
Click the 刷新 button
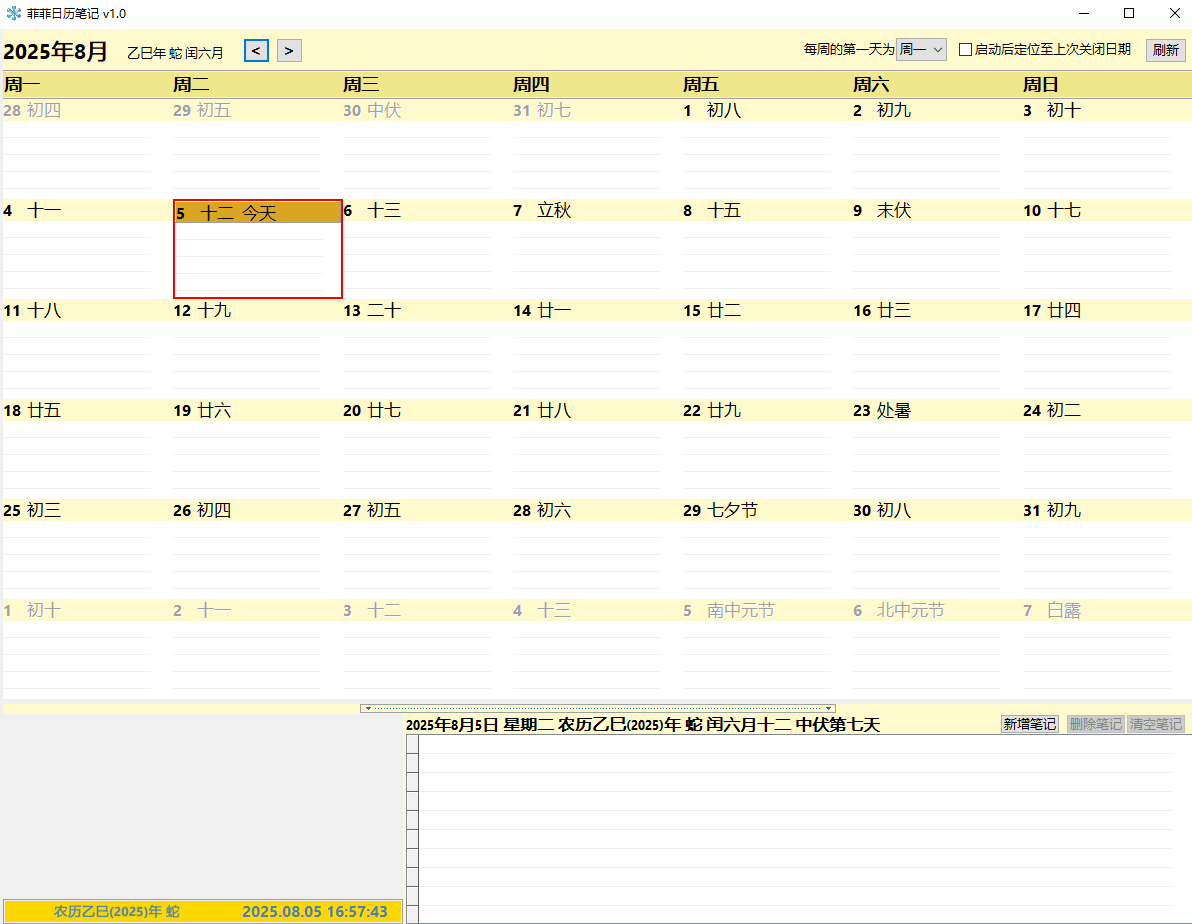1165,50
